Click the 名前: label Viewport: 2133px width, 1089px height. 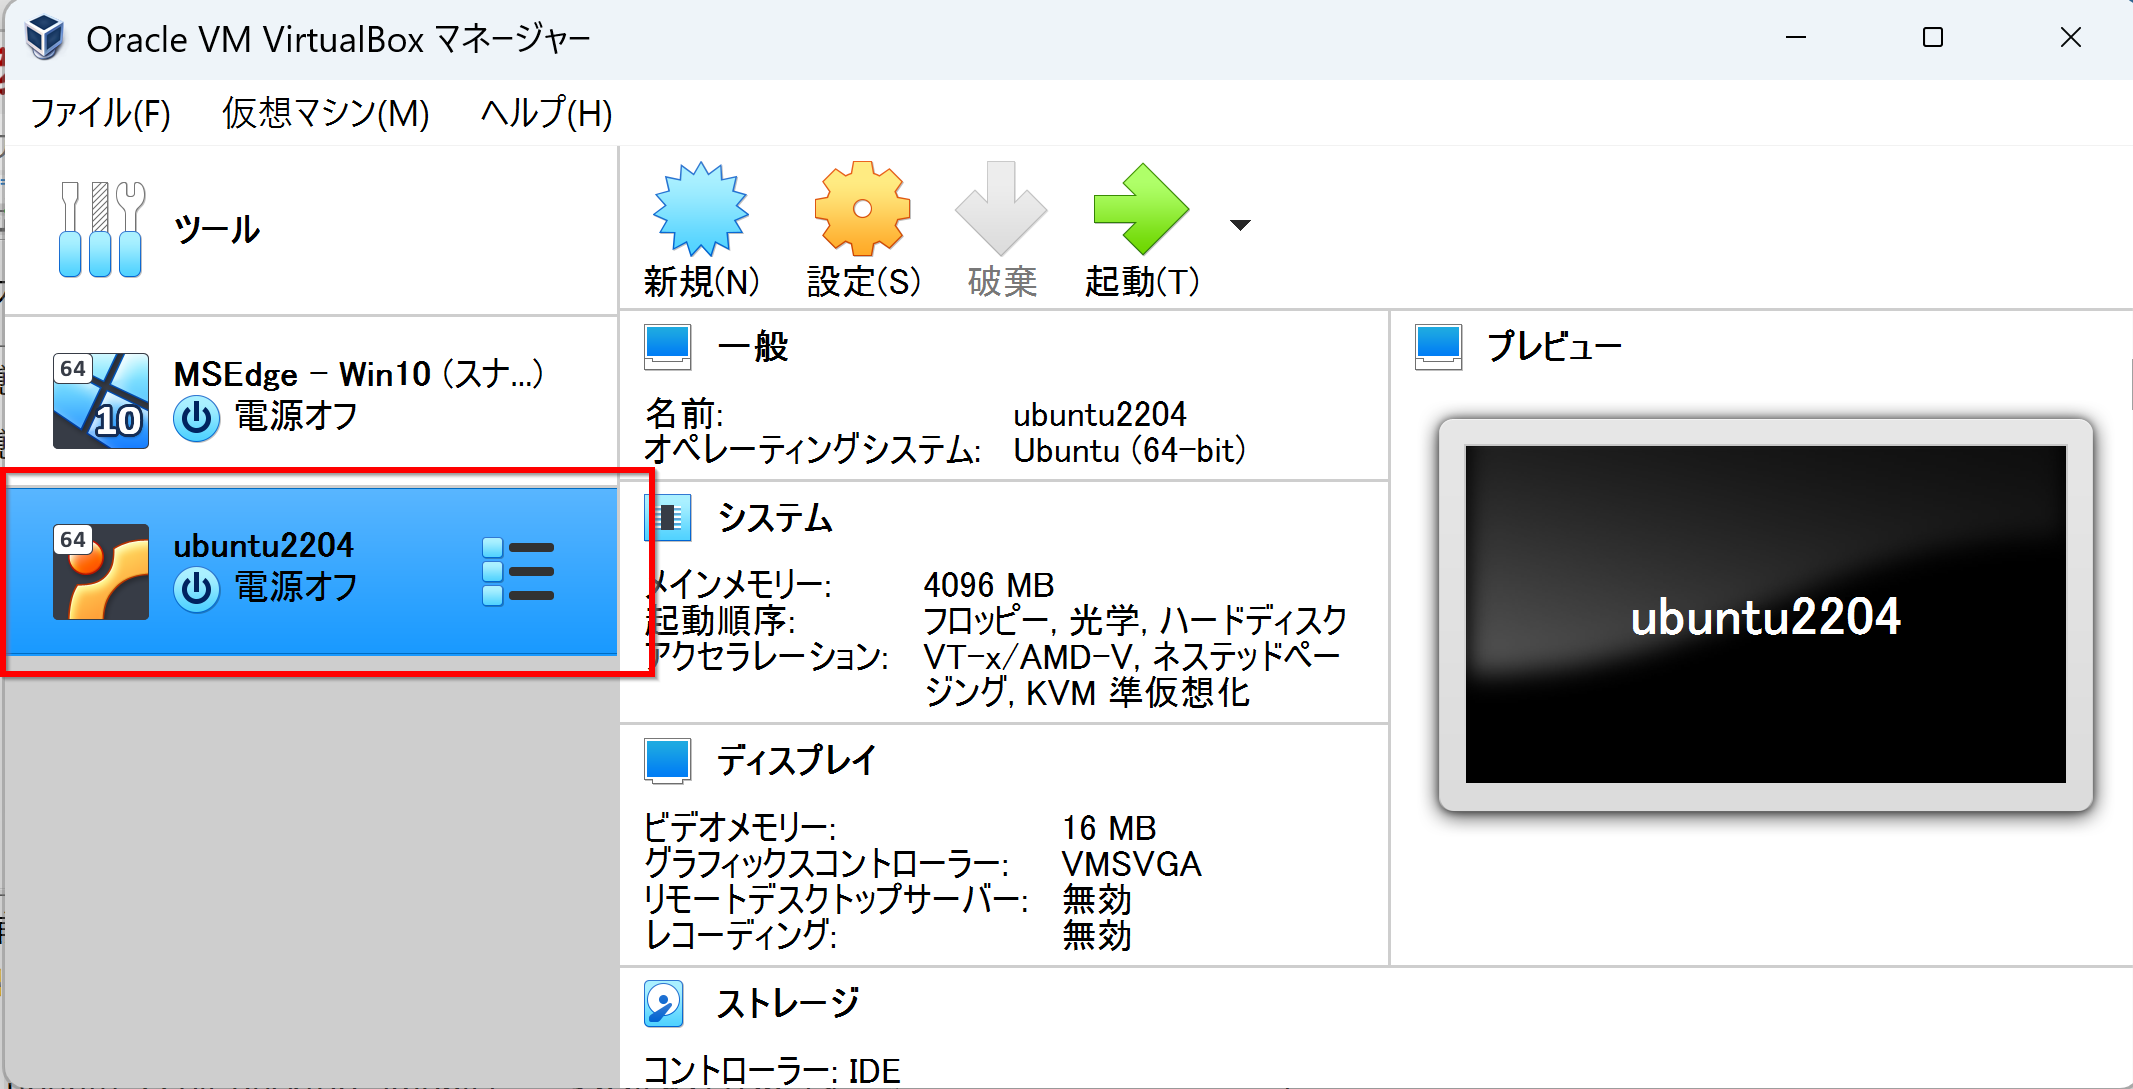(685, 414)
